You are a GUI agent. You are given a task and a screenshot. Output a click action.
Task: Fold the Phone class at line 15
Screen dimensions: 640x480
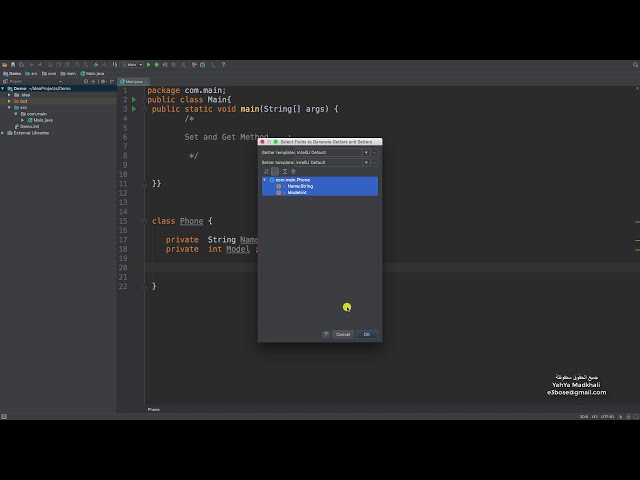(x=144, y=221)
